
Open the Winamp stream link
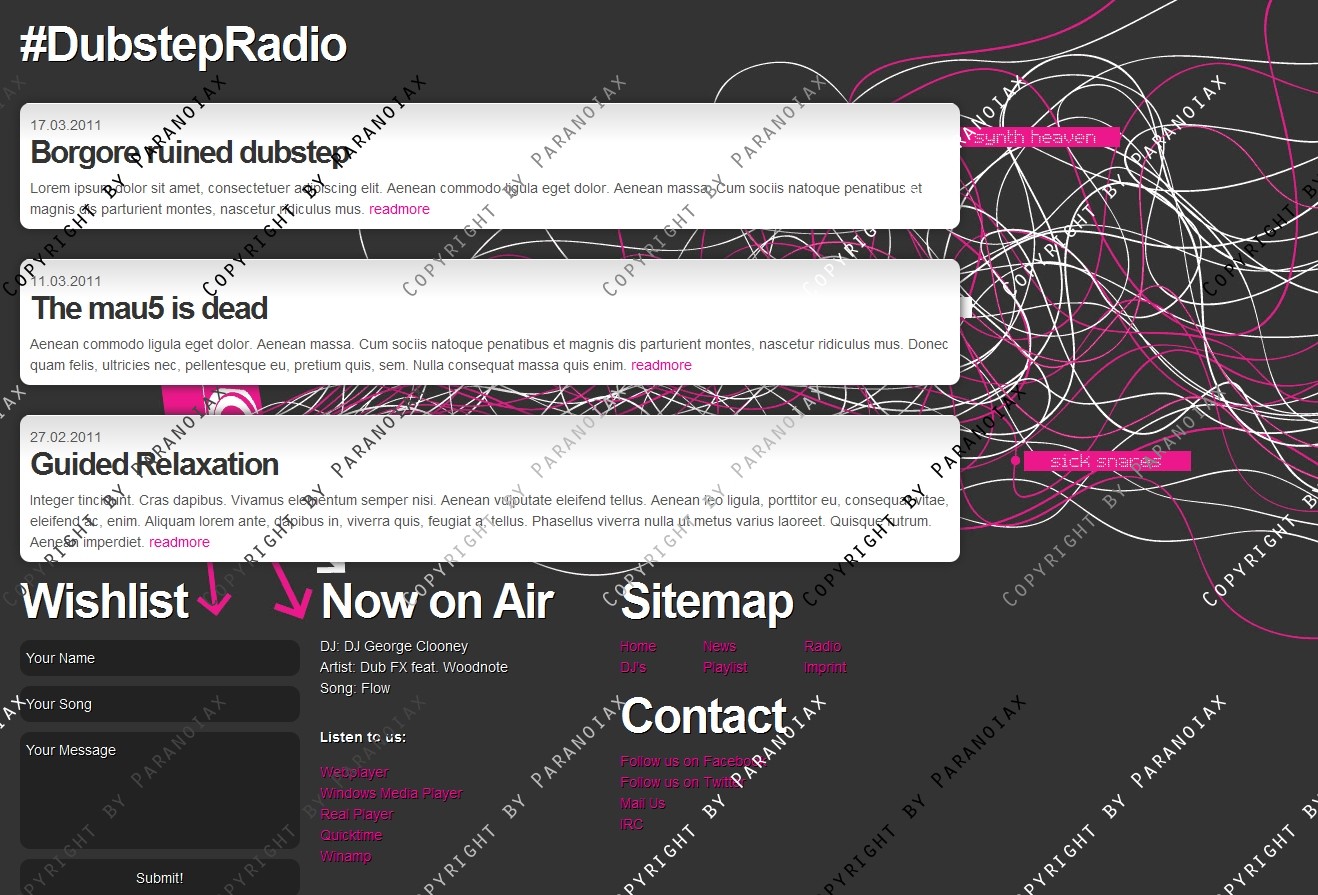click(x=345, y=856)
